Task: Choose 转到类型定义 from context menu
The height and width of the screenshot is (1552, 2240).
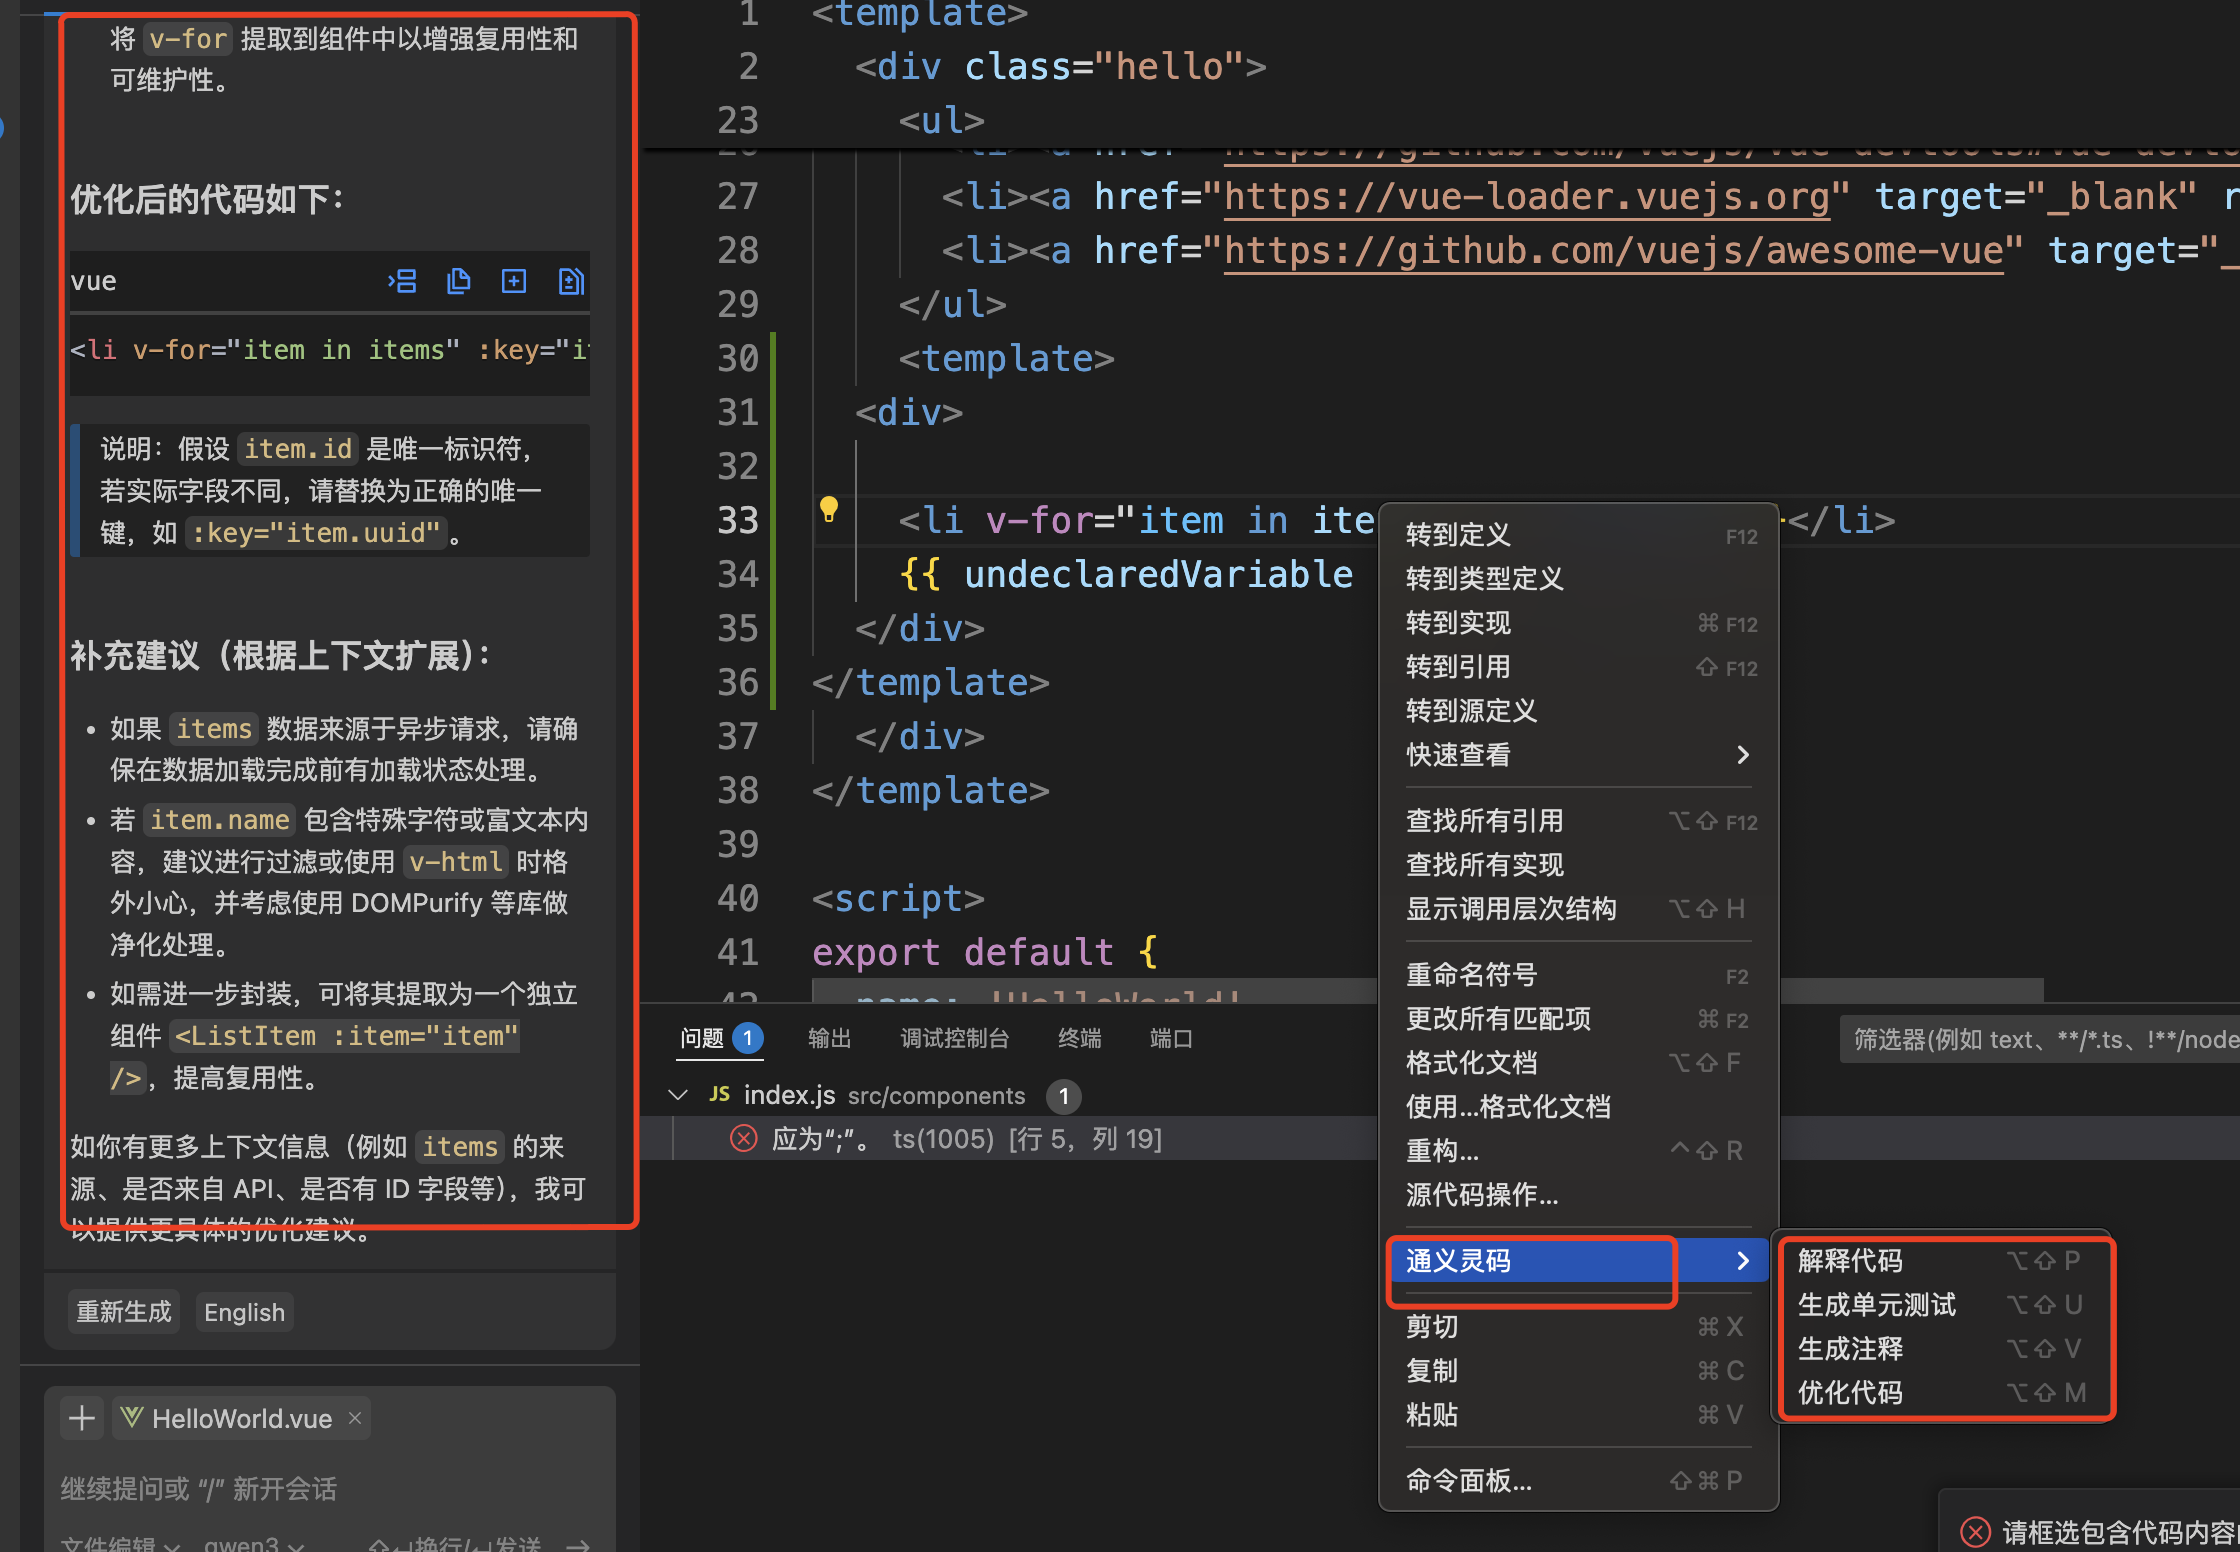Action: pos(1578,579)
